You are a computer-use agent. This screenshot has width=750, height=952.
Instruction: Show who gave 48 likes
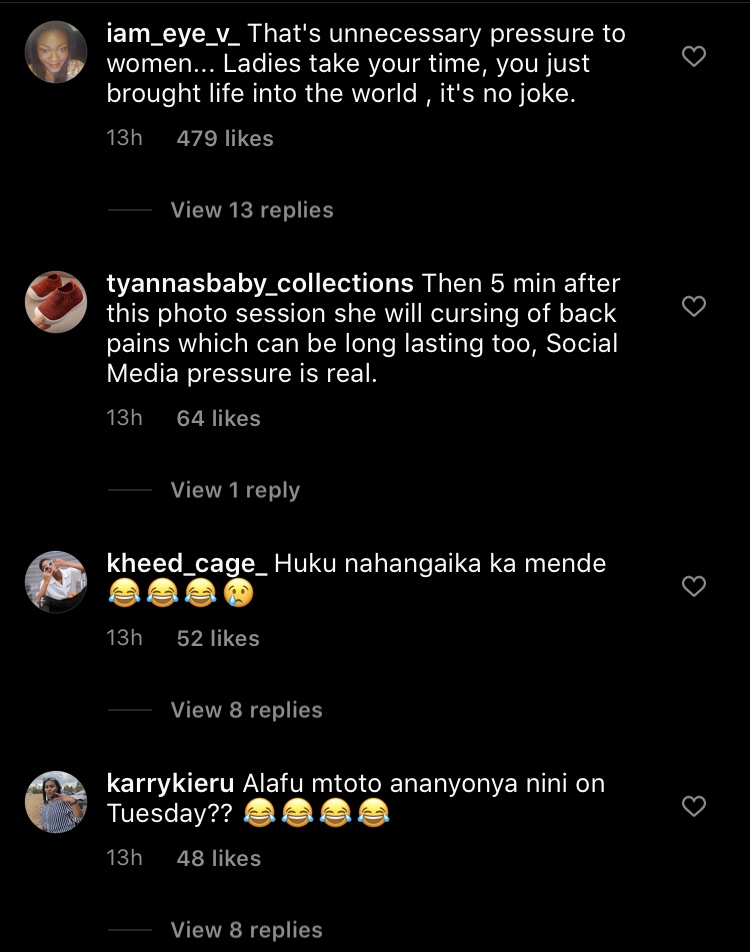click(218, 858)
